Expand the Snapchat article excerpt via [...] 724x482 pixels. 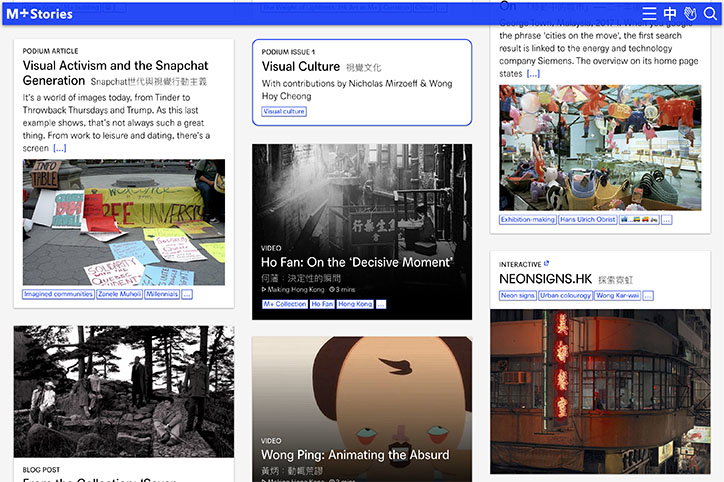60,148
